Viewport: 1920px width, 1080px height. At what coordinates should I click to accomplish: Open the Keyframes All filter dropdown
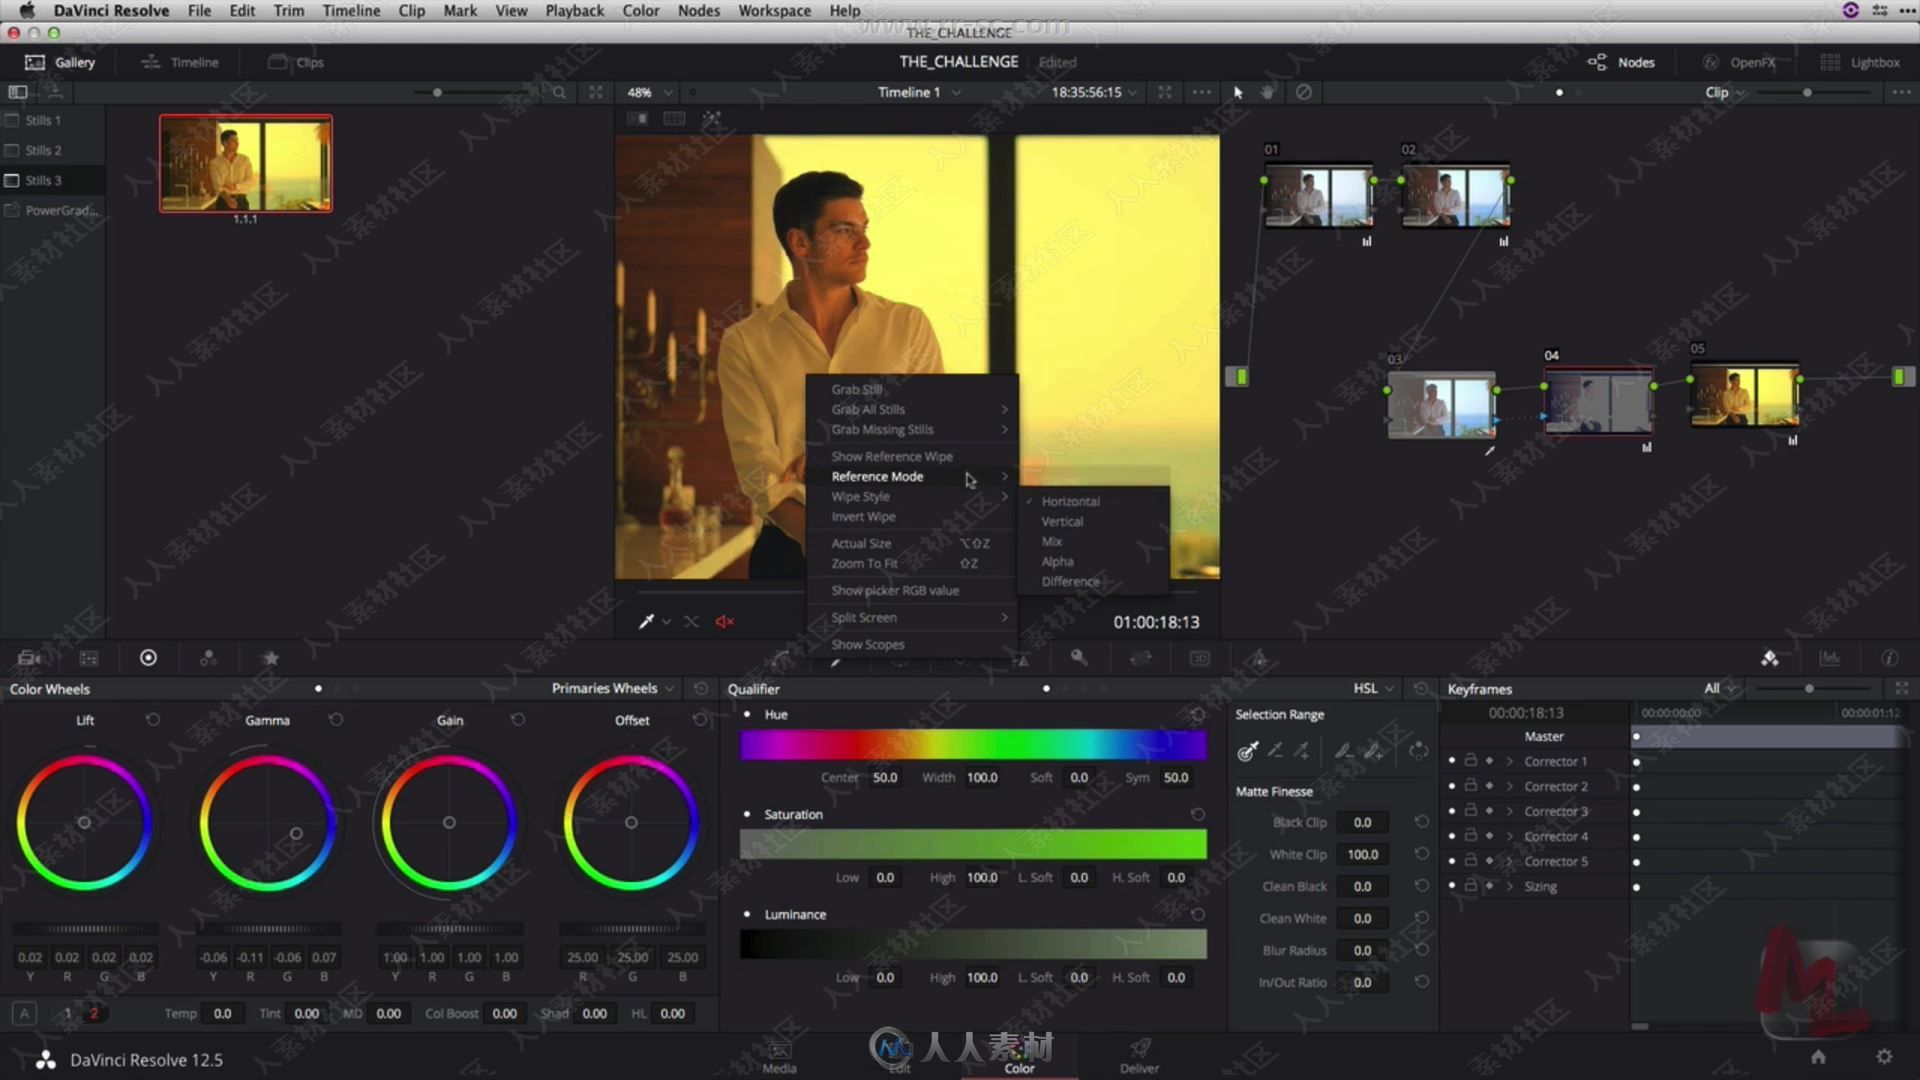pyautogui.click(x=1721, y=688)
